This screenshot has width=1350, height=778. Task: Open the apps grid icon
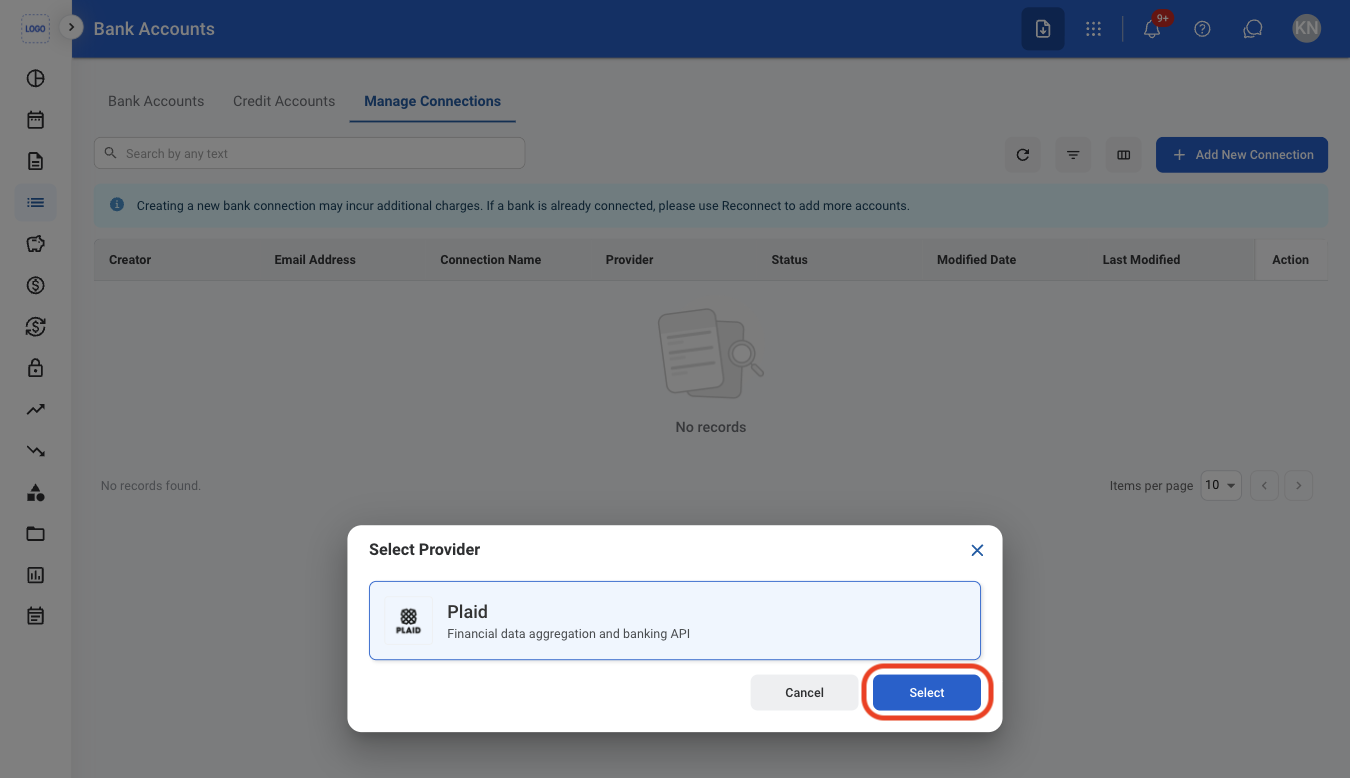(1093, 29)
